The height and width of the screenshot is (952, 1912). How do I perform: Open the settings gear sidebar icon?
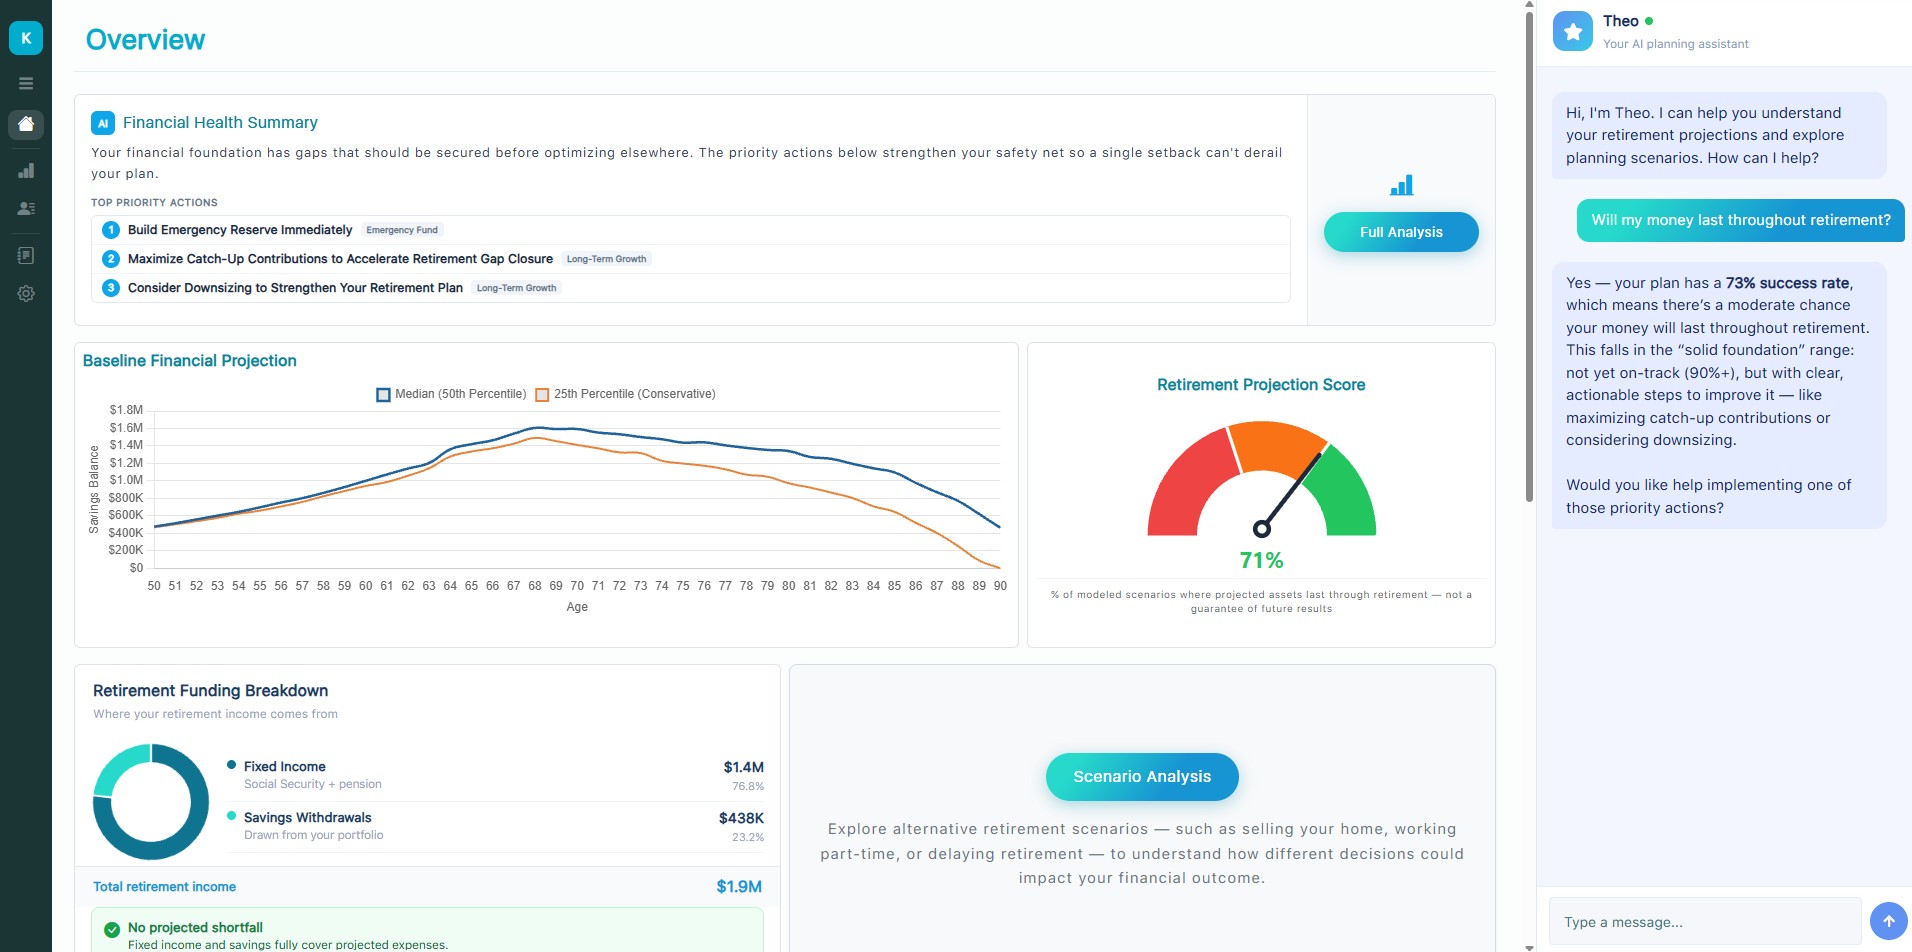[26, 294]
